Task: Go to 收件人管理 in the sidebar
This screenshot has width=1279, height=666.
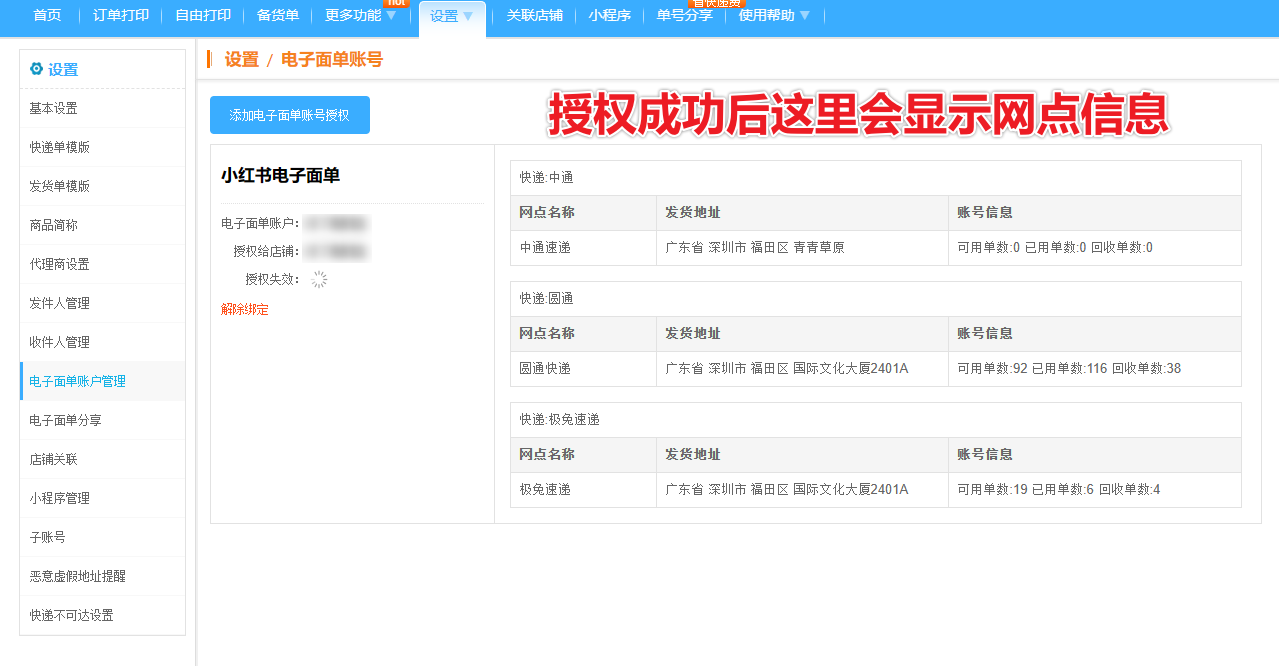Action: [x=102, y=342]
